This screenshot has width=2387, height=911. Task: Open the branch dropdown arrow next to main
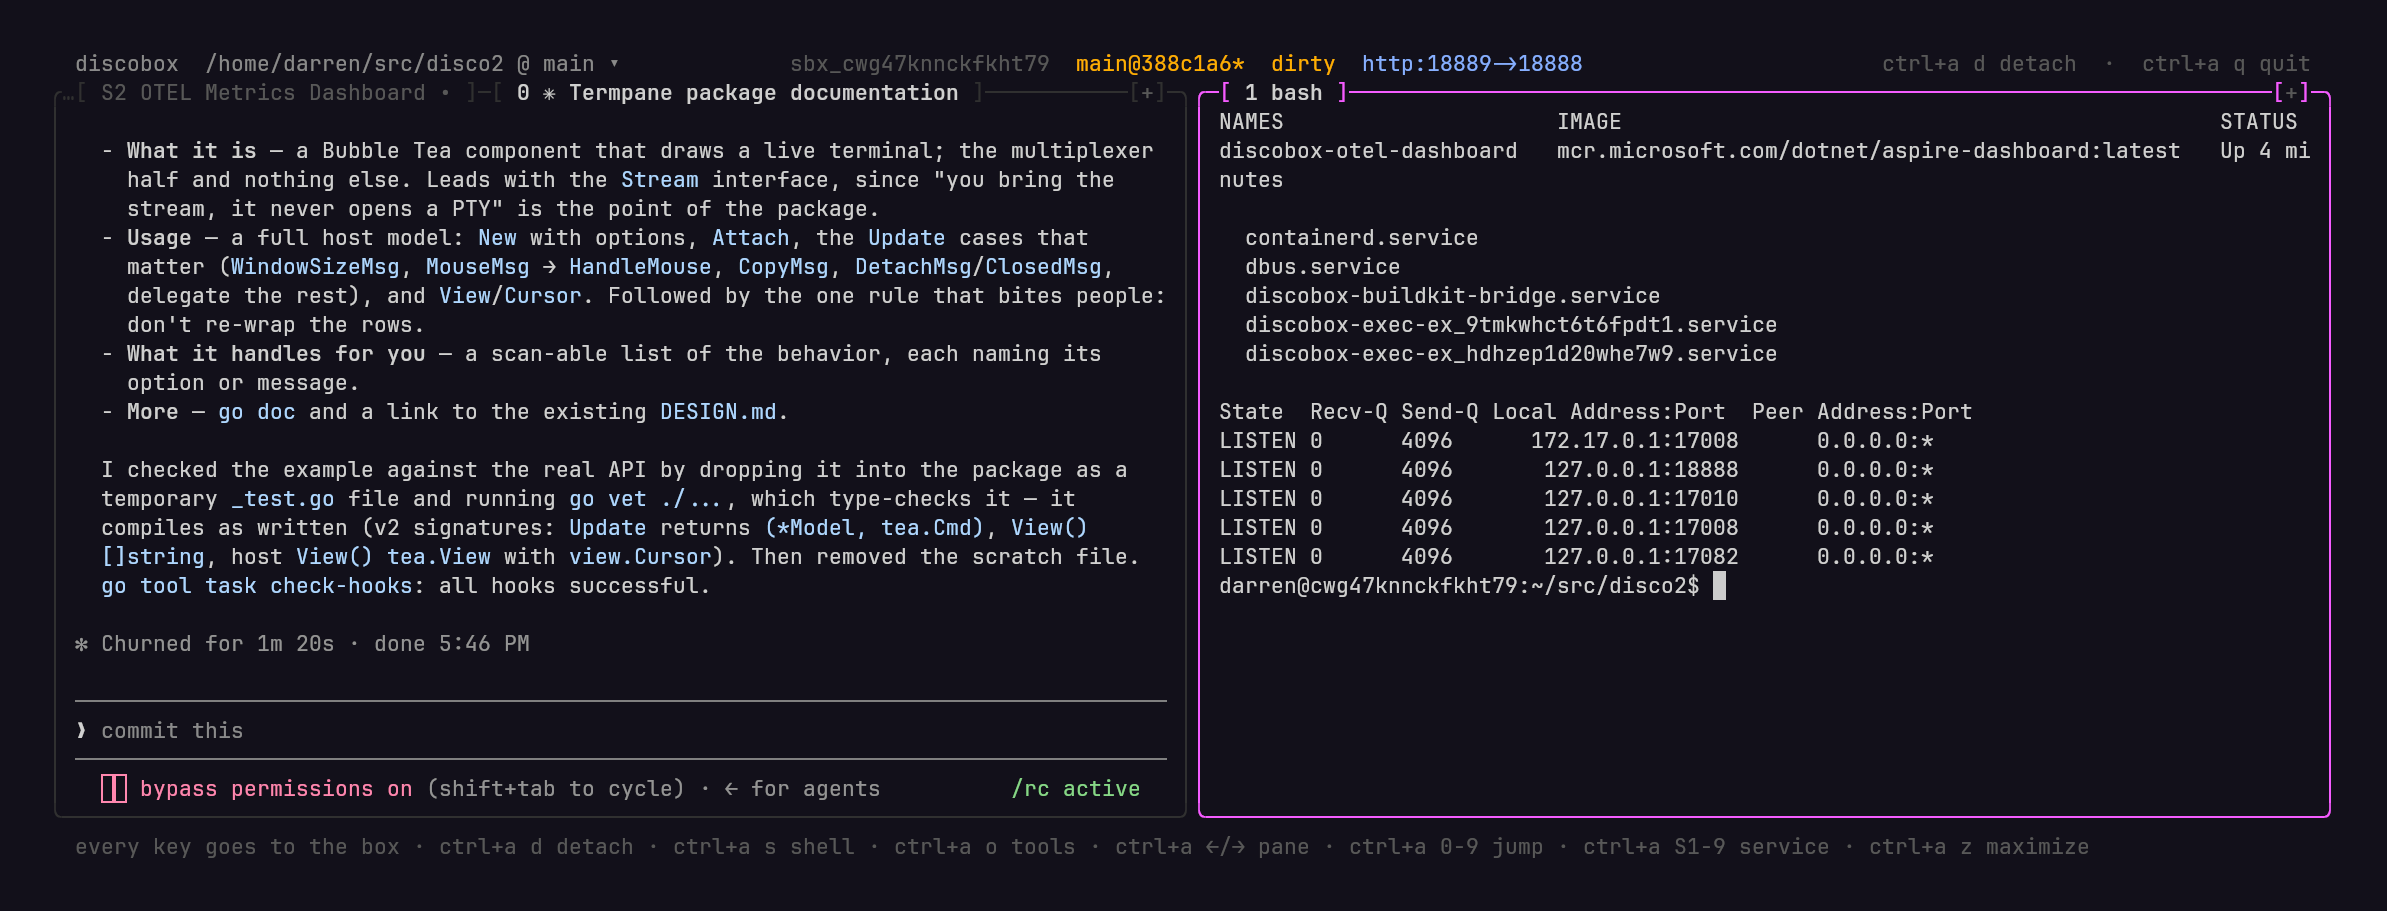point(614,63)
